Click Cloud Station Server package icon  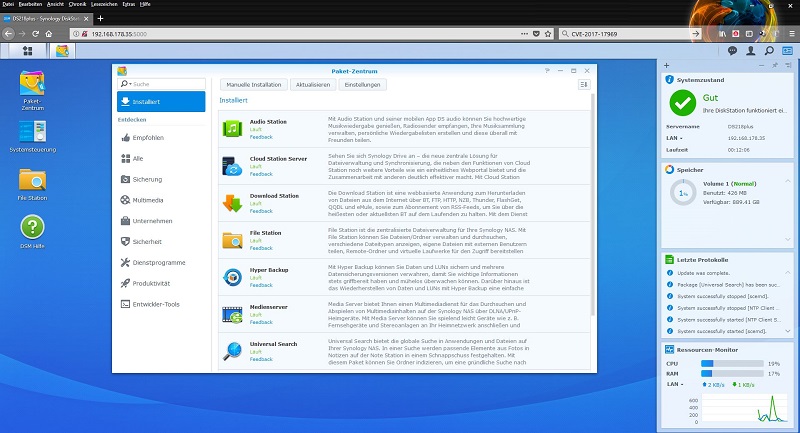point(232,166)
